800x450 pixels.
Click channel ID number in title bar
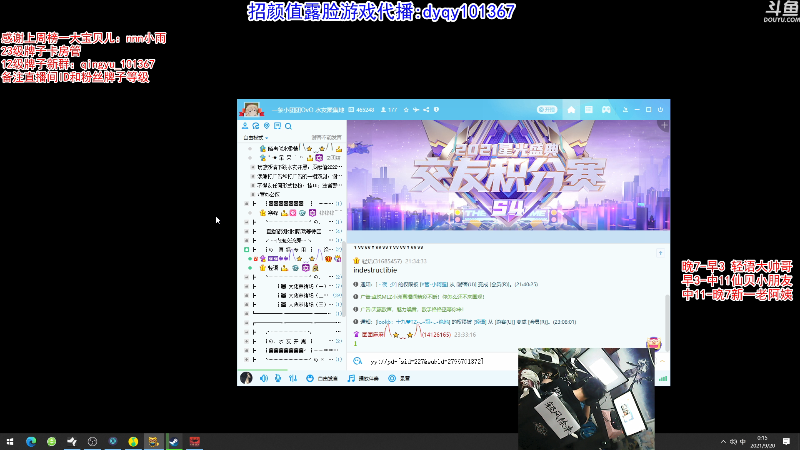point(365,110)
